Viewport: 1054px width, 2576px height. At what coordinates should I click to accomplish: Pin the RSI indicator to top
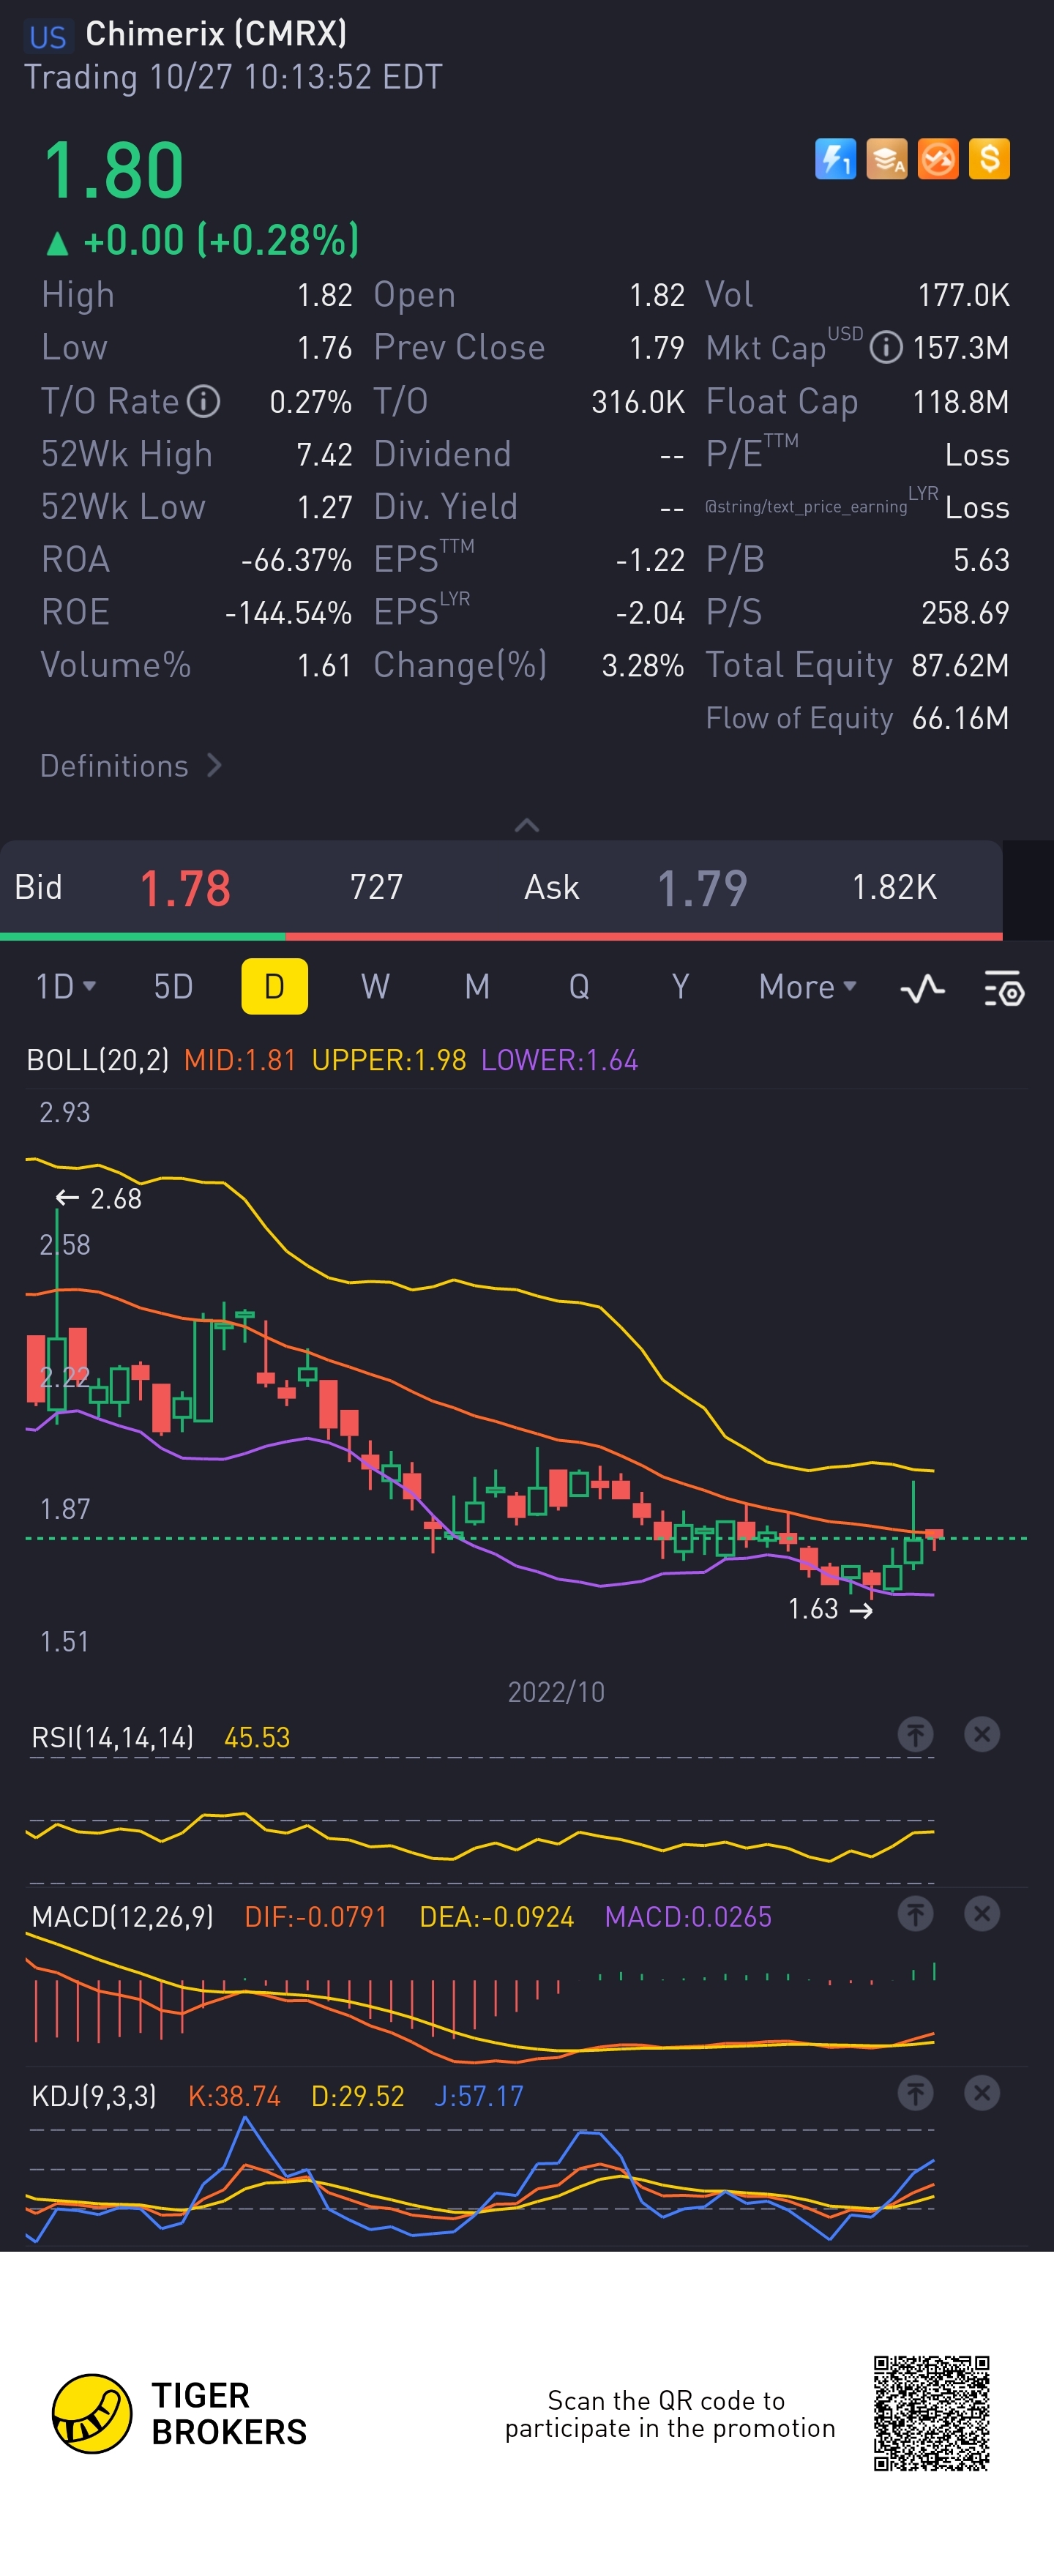tap(915, 1735)
